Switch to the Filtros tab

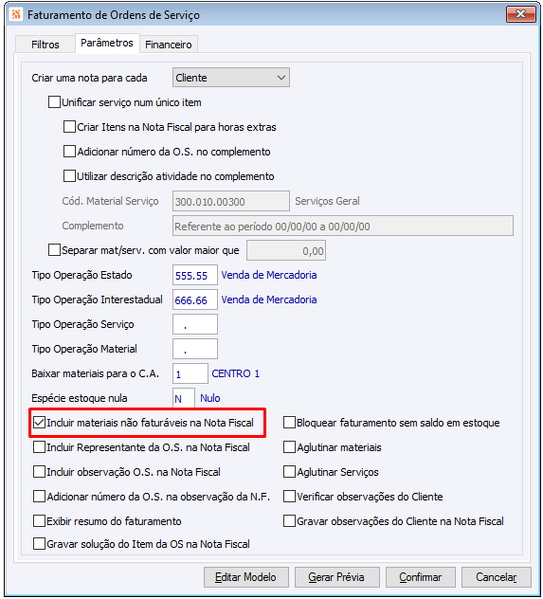45,45
